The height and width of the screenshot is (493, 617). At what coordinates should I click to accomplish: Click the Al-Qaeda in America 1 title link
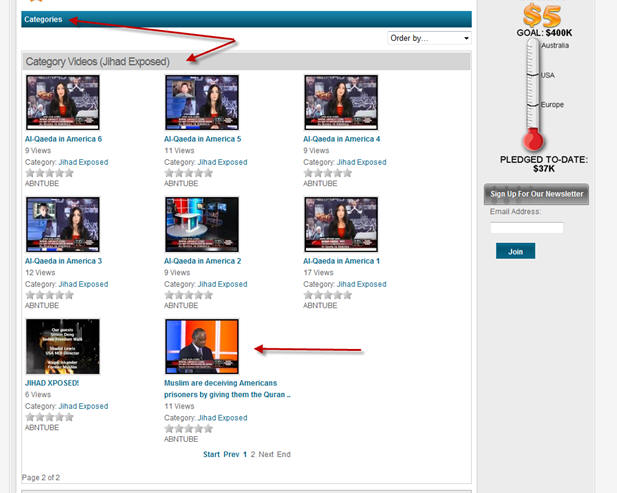(x=342, y=261)
